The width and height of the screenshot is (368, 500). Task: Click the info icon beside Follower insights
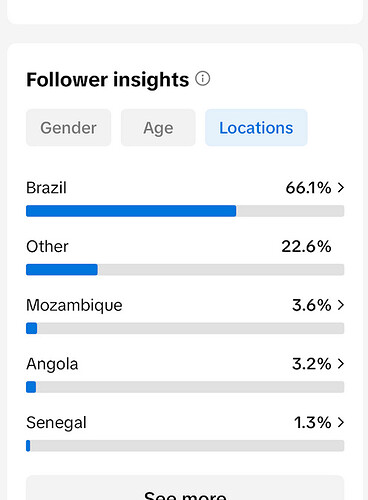point(203,79)
